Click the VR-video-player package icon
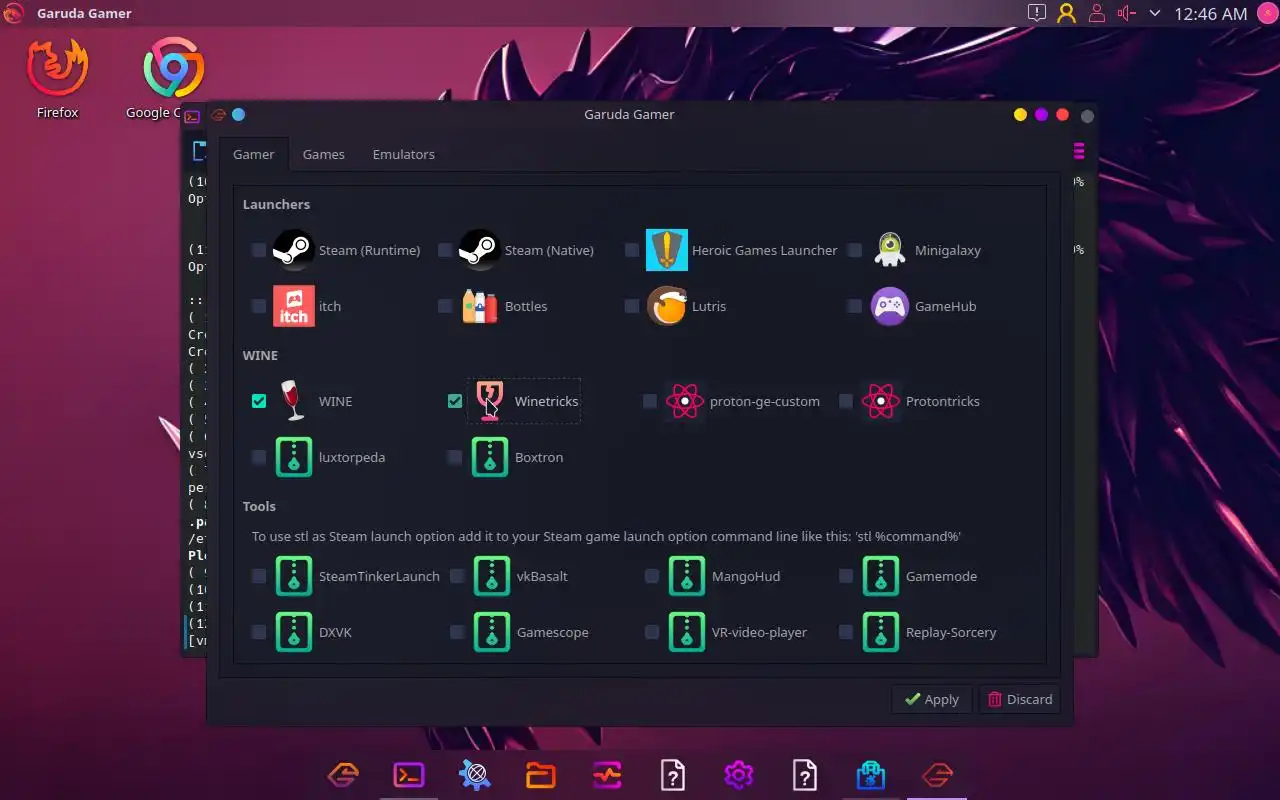The image size is (1280, 800). coord(687,632)
